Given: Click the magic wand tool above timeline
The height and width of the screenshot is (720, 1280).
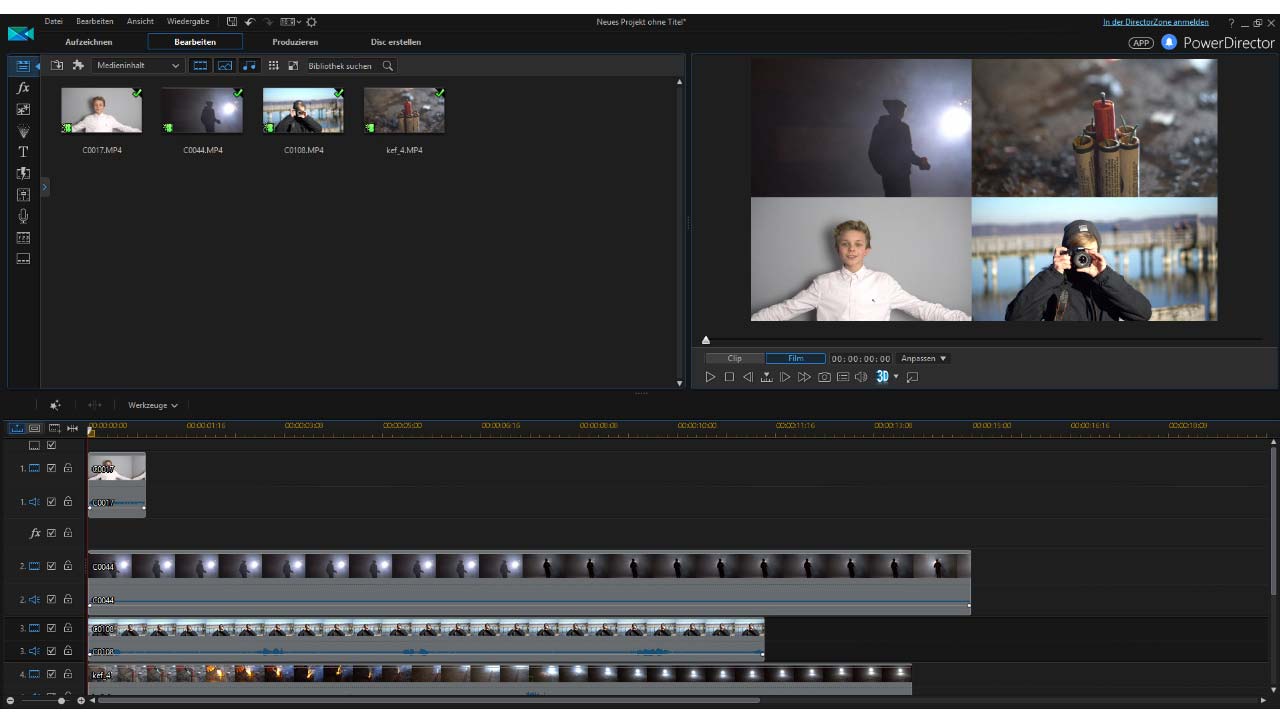Looking at the screenshot, I should tap(55, 405).
